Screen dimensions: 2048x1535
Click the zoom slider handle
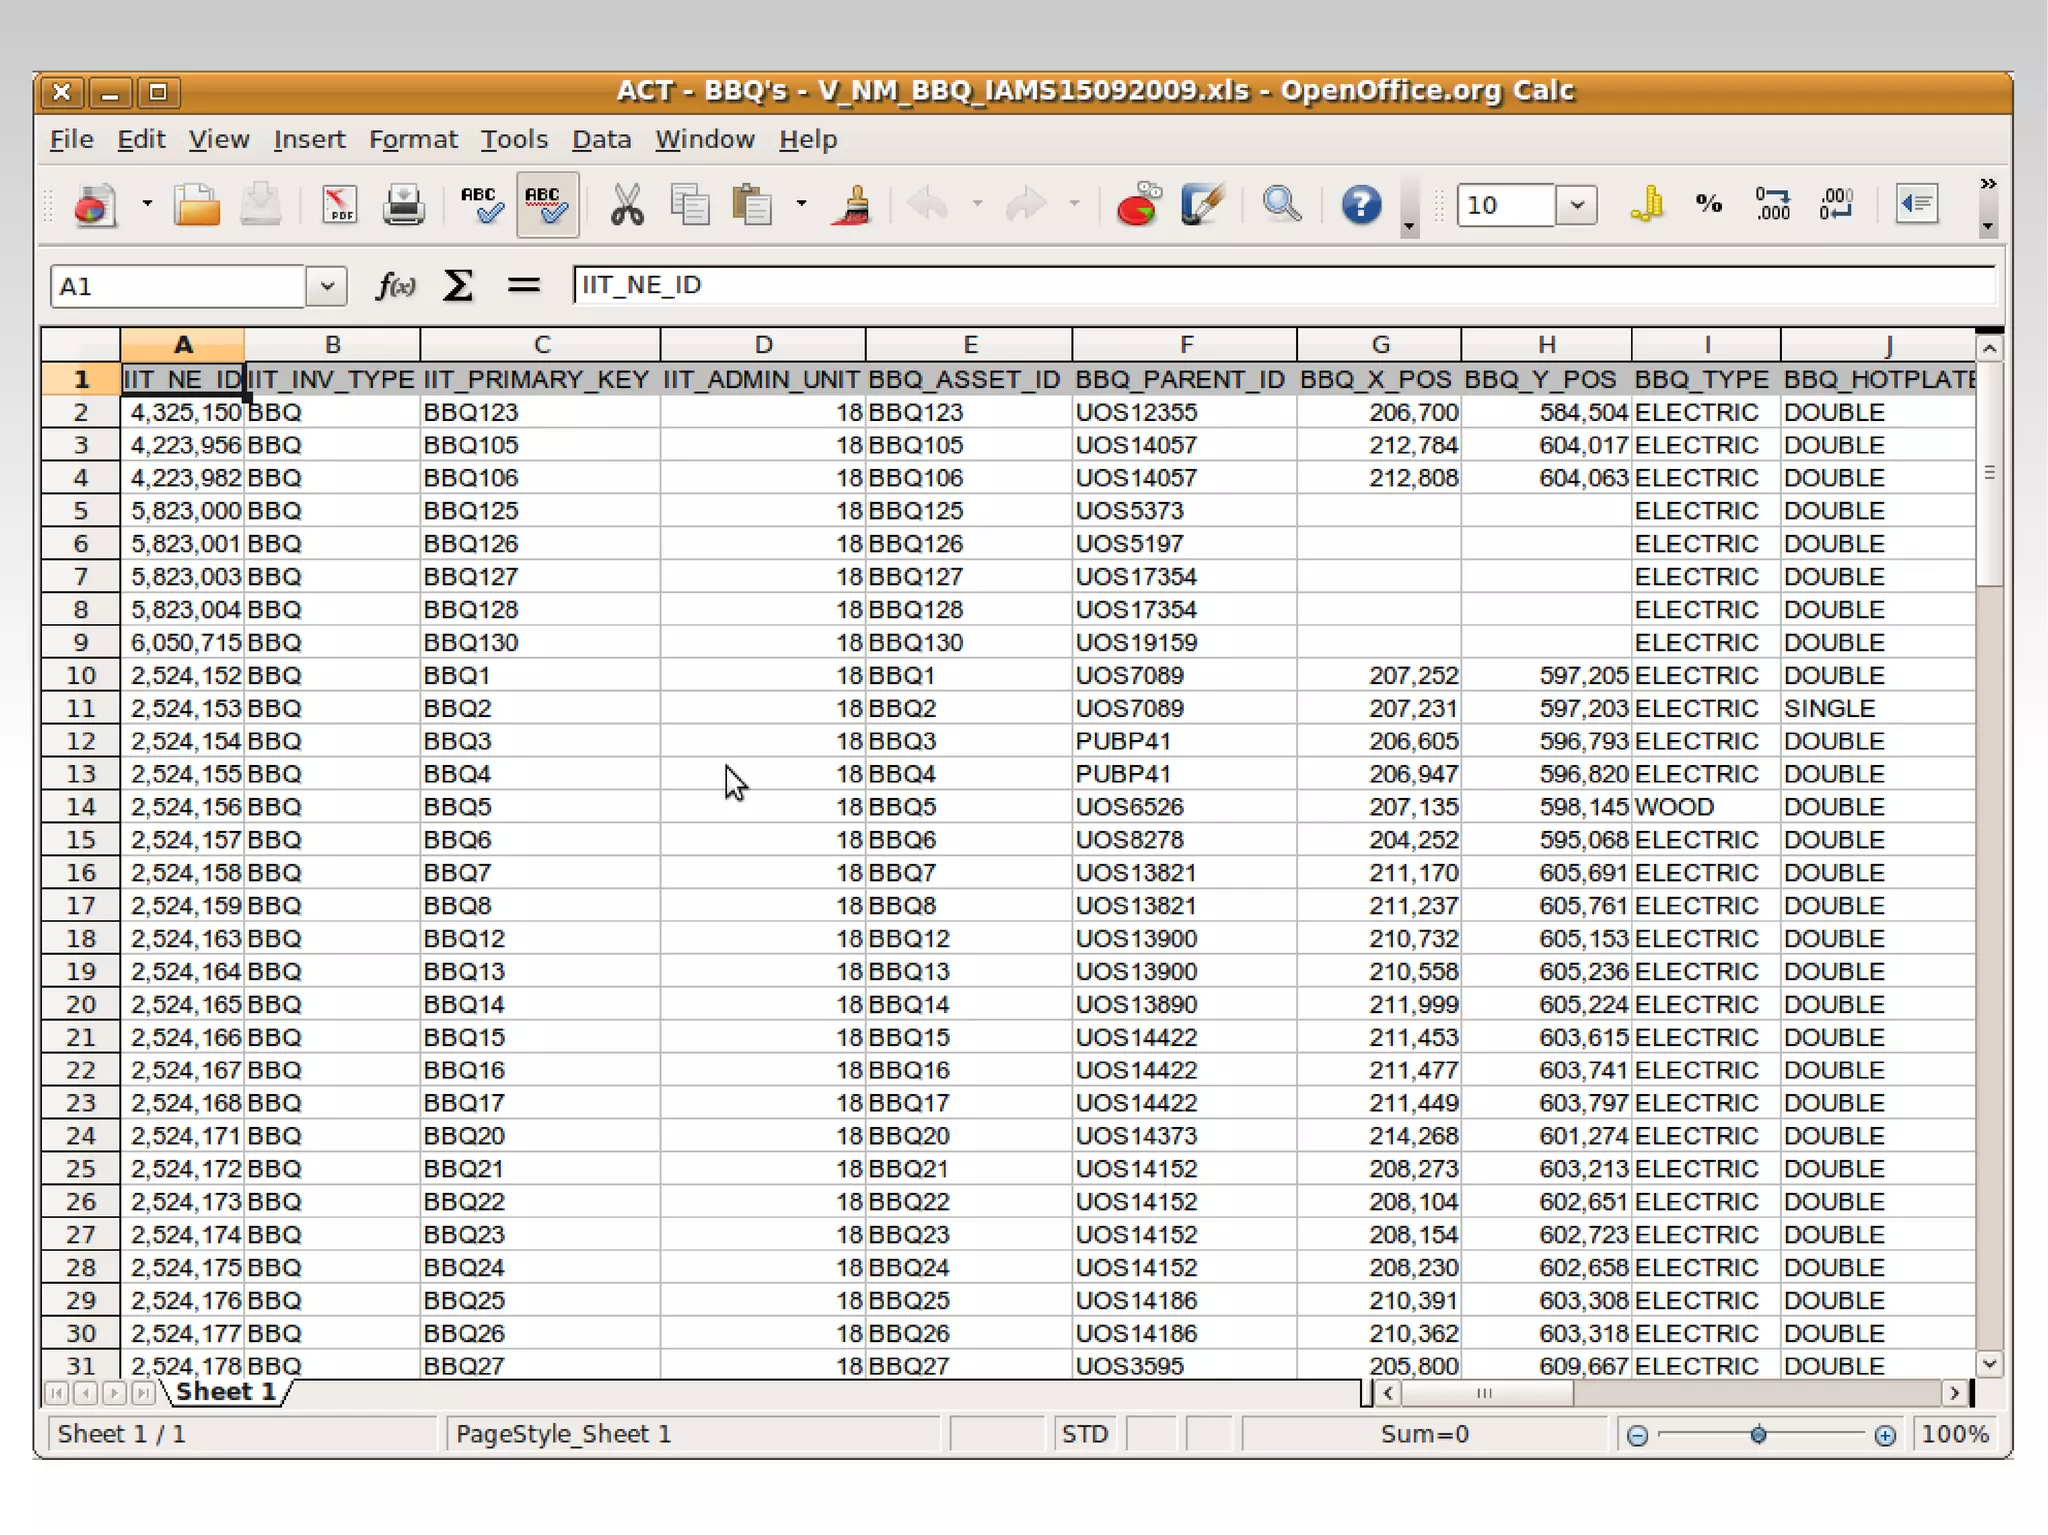[x=1758, y=1435]
